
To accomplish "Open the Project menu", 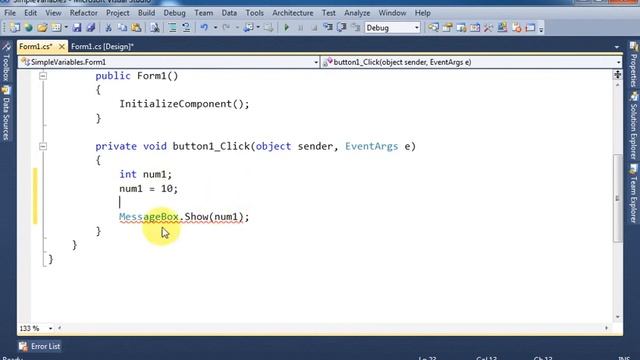I will click(x=118, y=13).
